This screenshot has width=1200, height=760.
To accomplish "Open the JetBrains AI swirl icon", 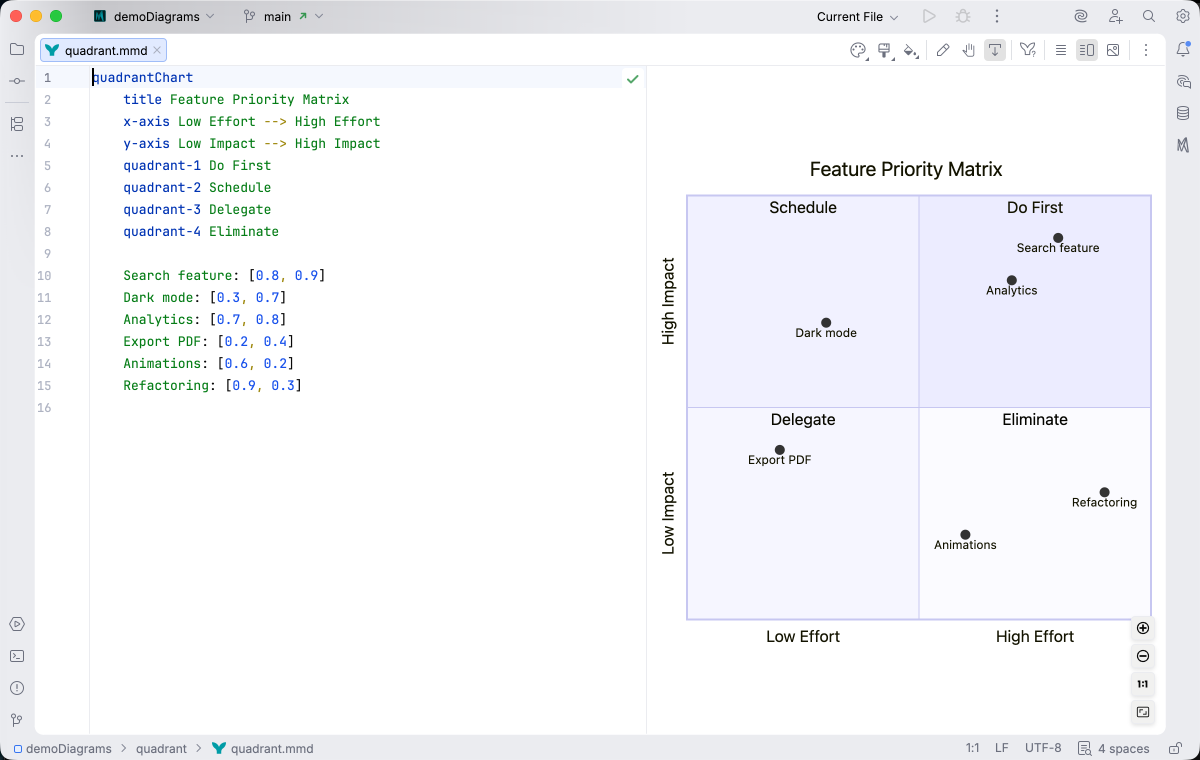I will pyautogui.click(x=1081, y=16).
